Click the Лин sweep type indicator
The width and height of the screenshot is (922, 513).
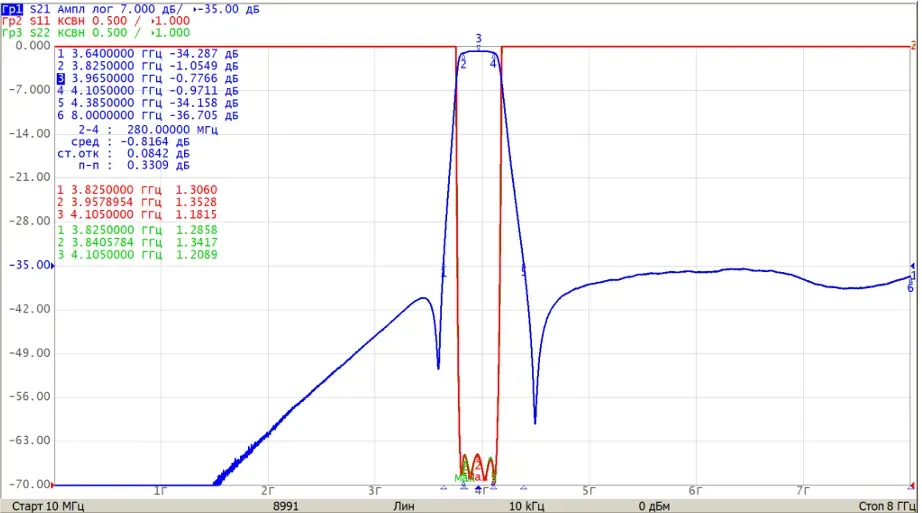click(404, 506)
